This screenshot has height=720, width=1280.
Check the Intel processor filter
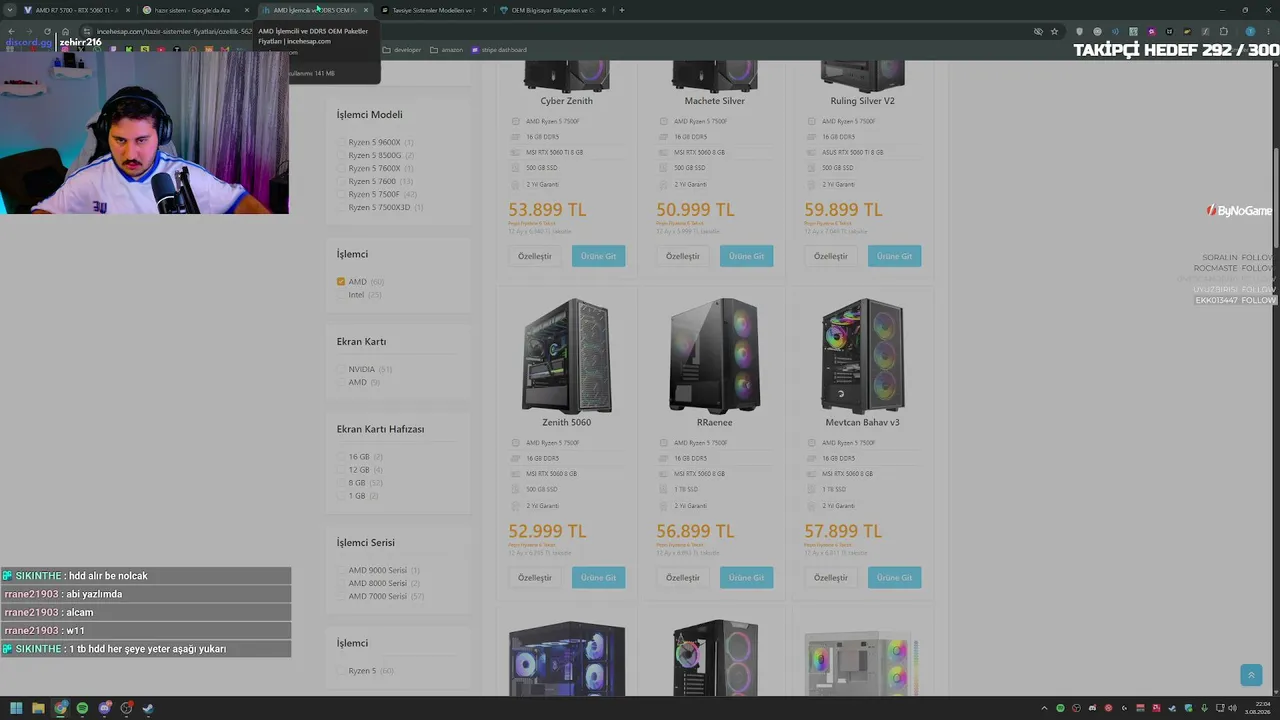(x=341, y=295)
